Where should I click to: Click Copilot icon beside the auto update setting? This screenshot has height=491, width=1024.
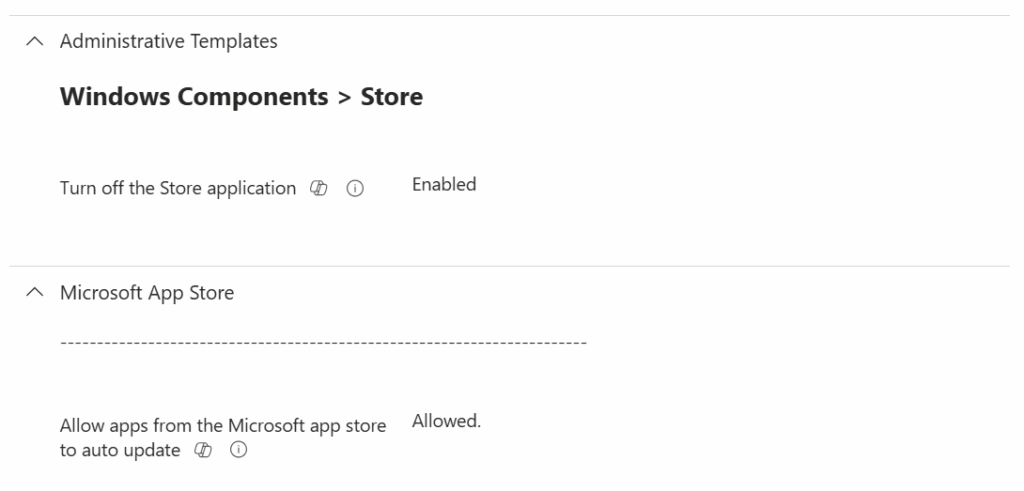click(x=204, y=451)
